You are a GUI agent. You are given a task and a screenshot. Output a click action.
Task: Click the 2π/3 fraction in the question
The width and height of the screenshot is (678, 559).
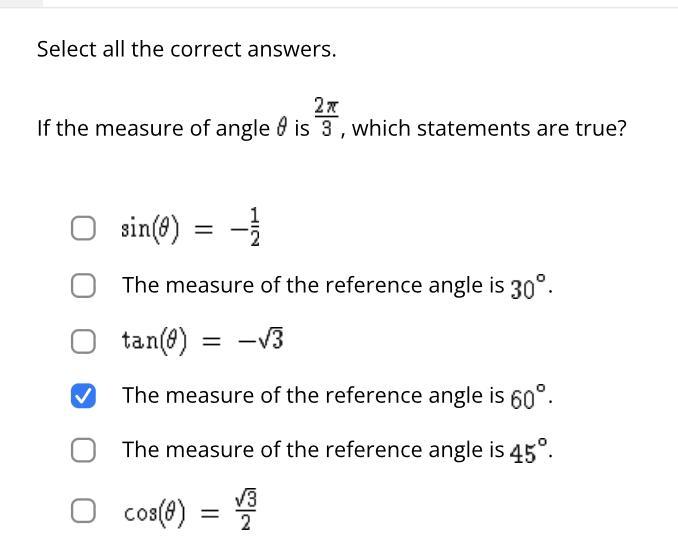click(x=326, y=118)
